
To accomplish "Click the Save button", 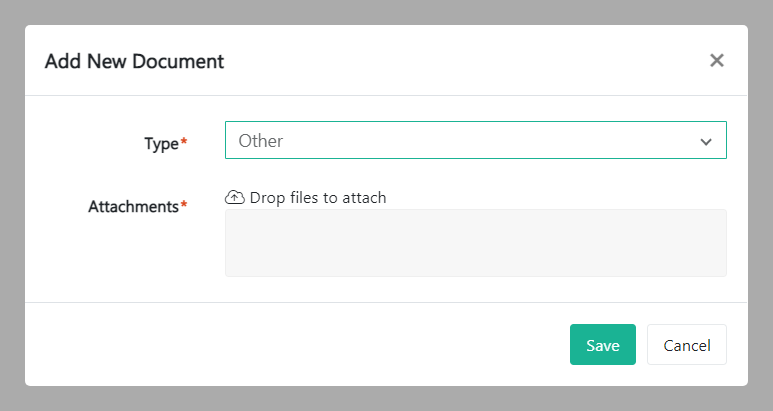I will point(602,345).
